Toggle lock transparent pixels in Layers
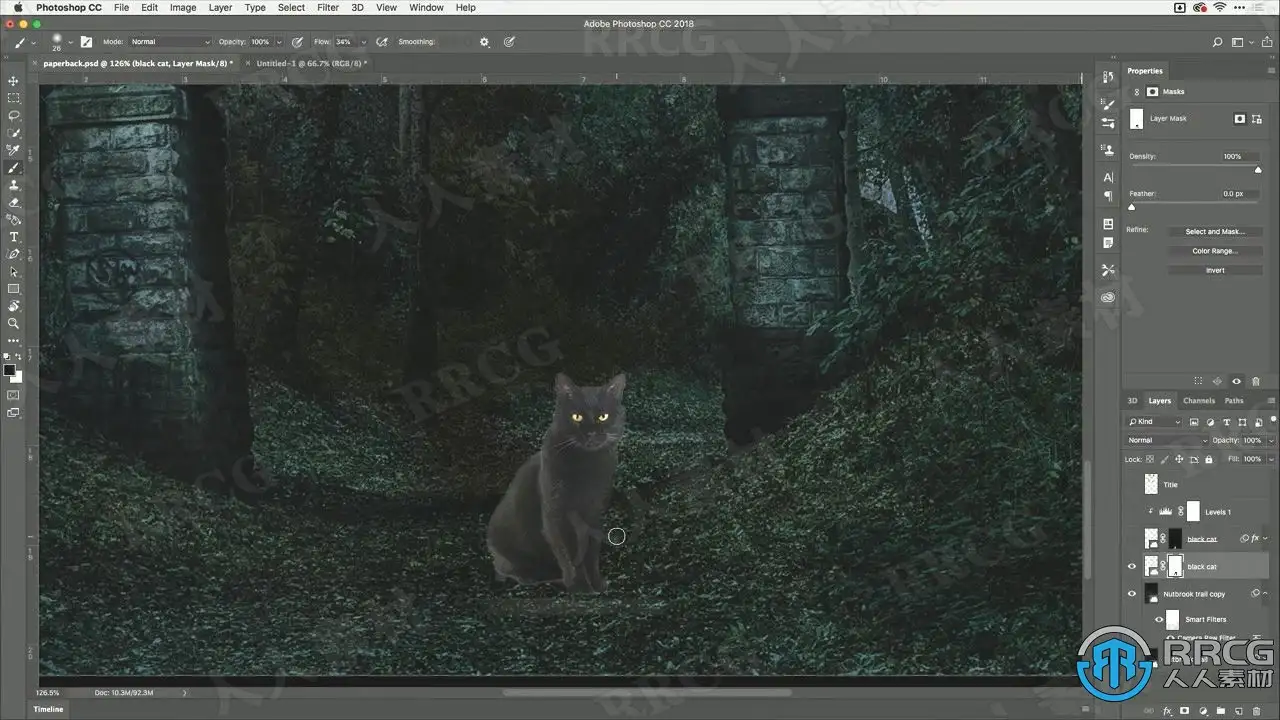1280x720 pixels. (1150, 459)
